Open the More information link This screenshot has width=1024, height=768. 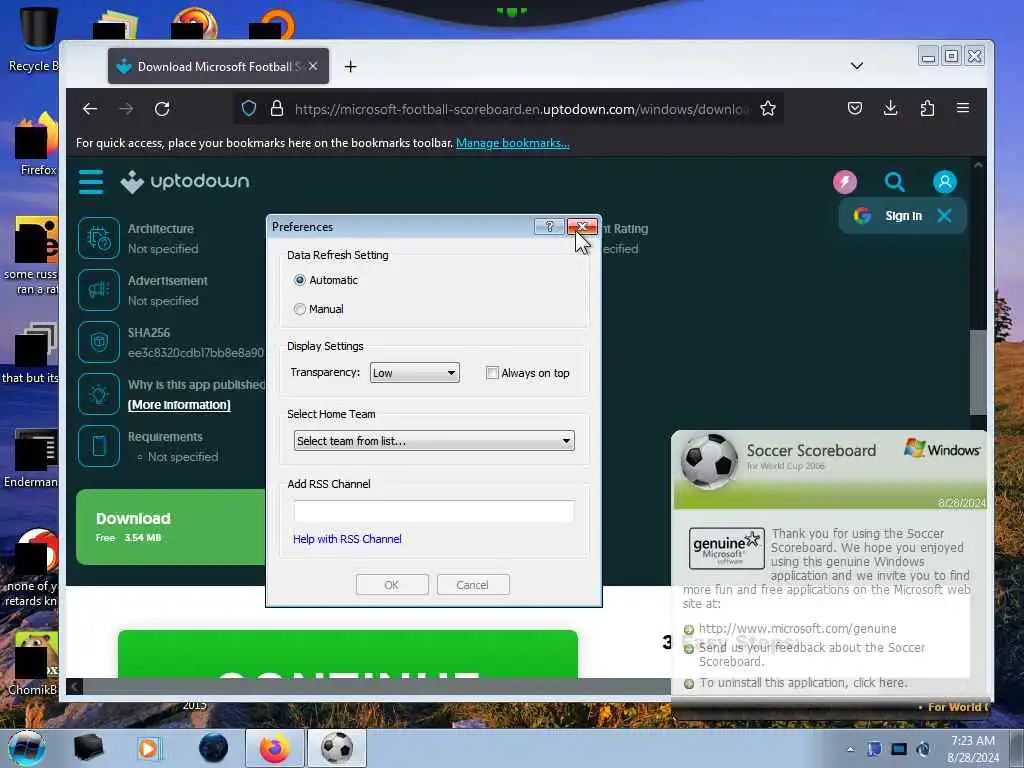pyautogui.click(x=179, y=405)
